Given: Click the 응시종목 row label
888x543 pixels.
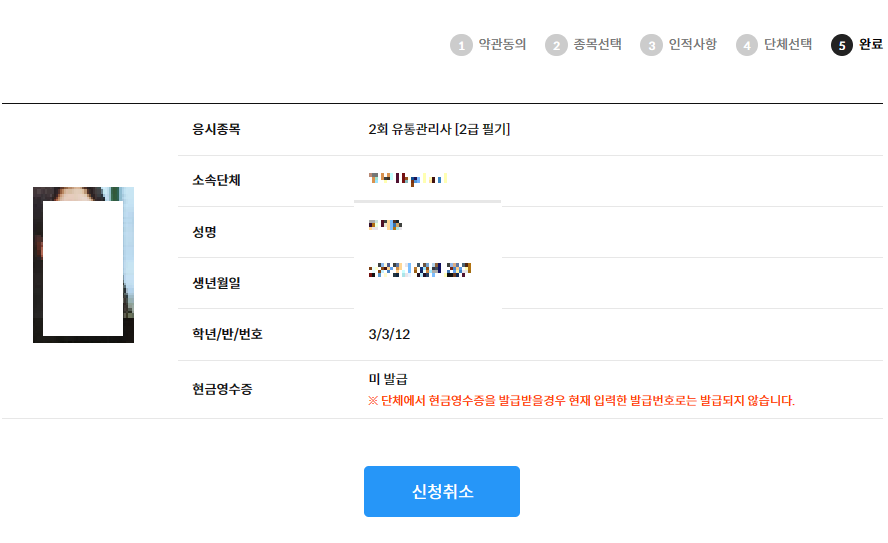Looking at the screenshot, I should pyautogui.click(x=217, y=130).
